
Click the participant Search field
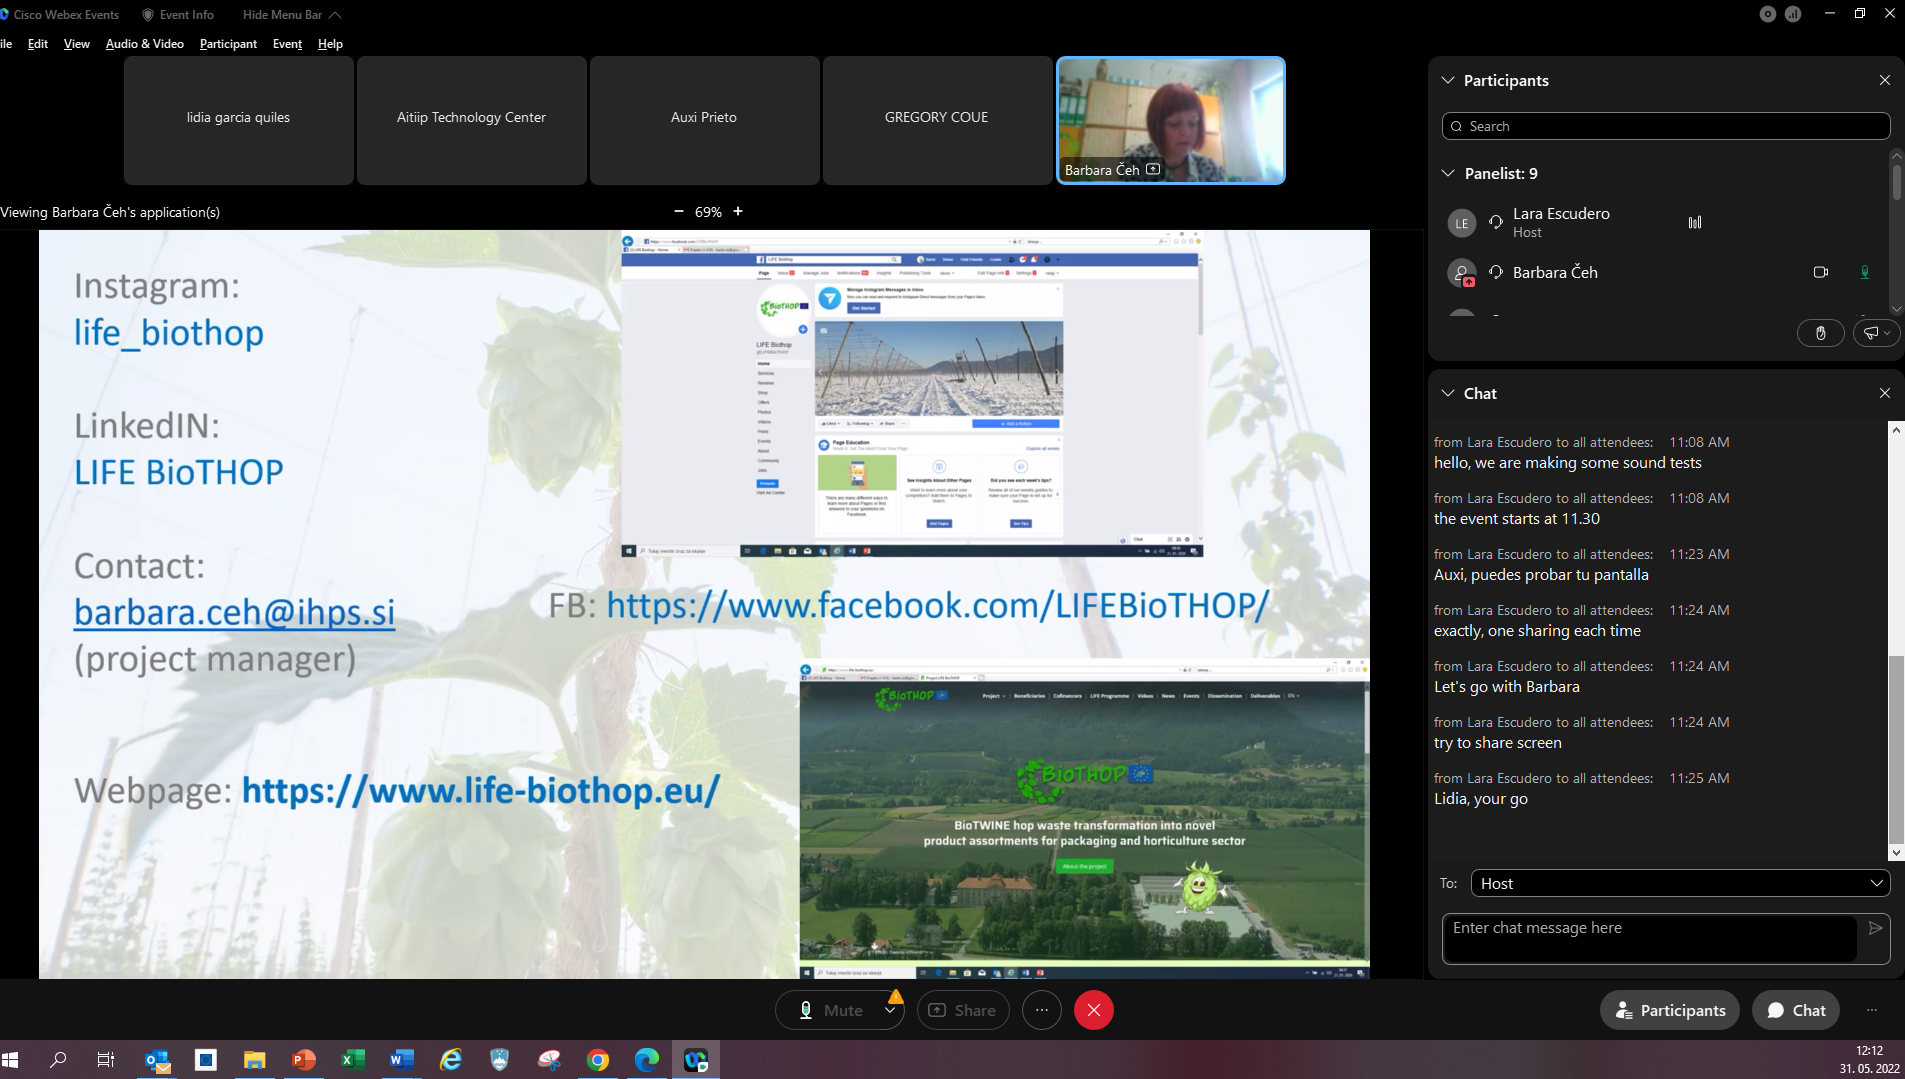click(1666, 126)
